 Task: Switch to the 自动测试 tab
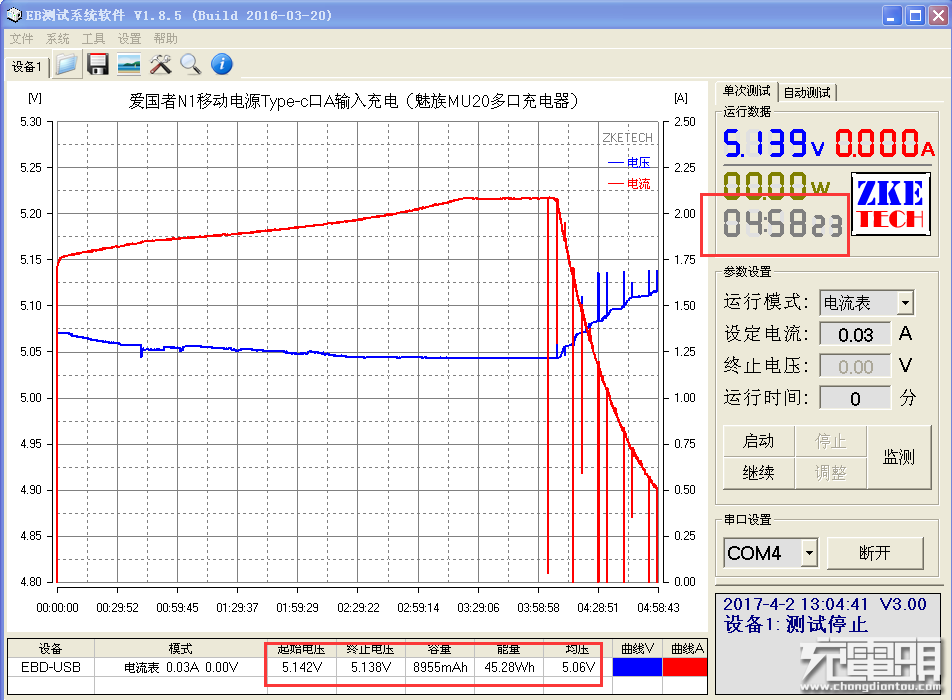click(807, 92)
